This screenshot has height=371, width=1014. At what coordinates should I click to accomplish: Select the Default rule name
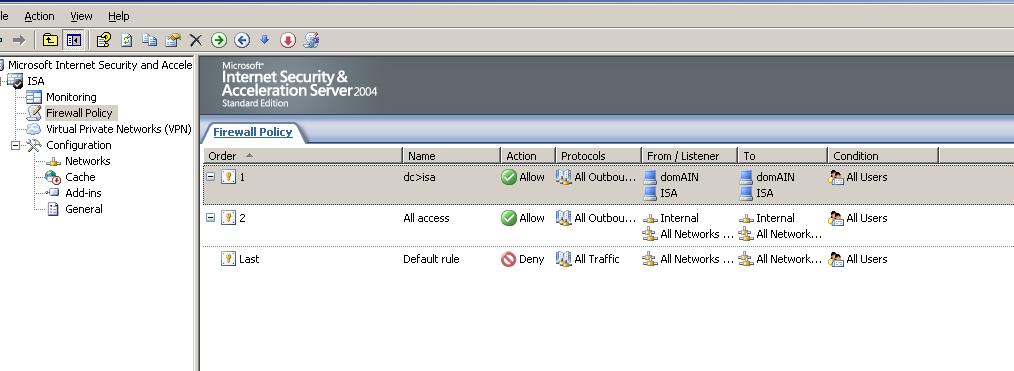(x=431, y=259)
